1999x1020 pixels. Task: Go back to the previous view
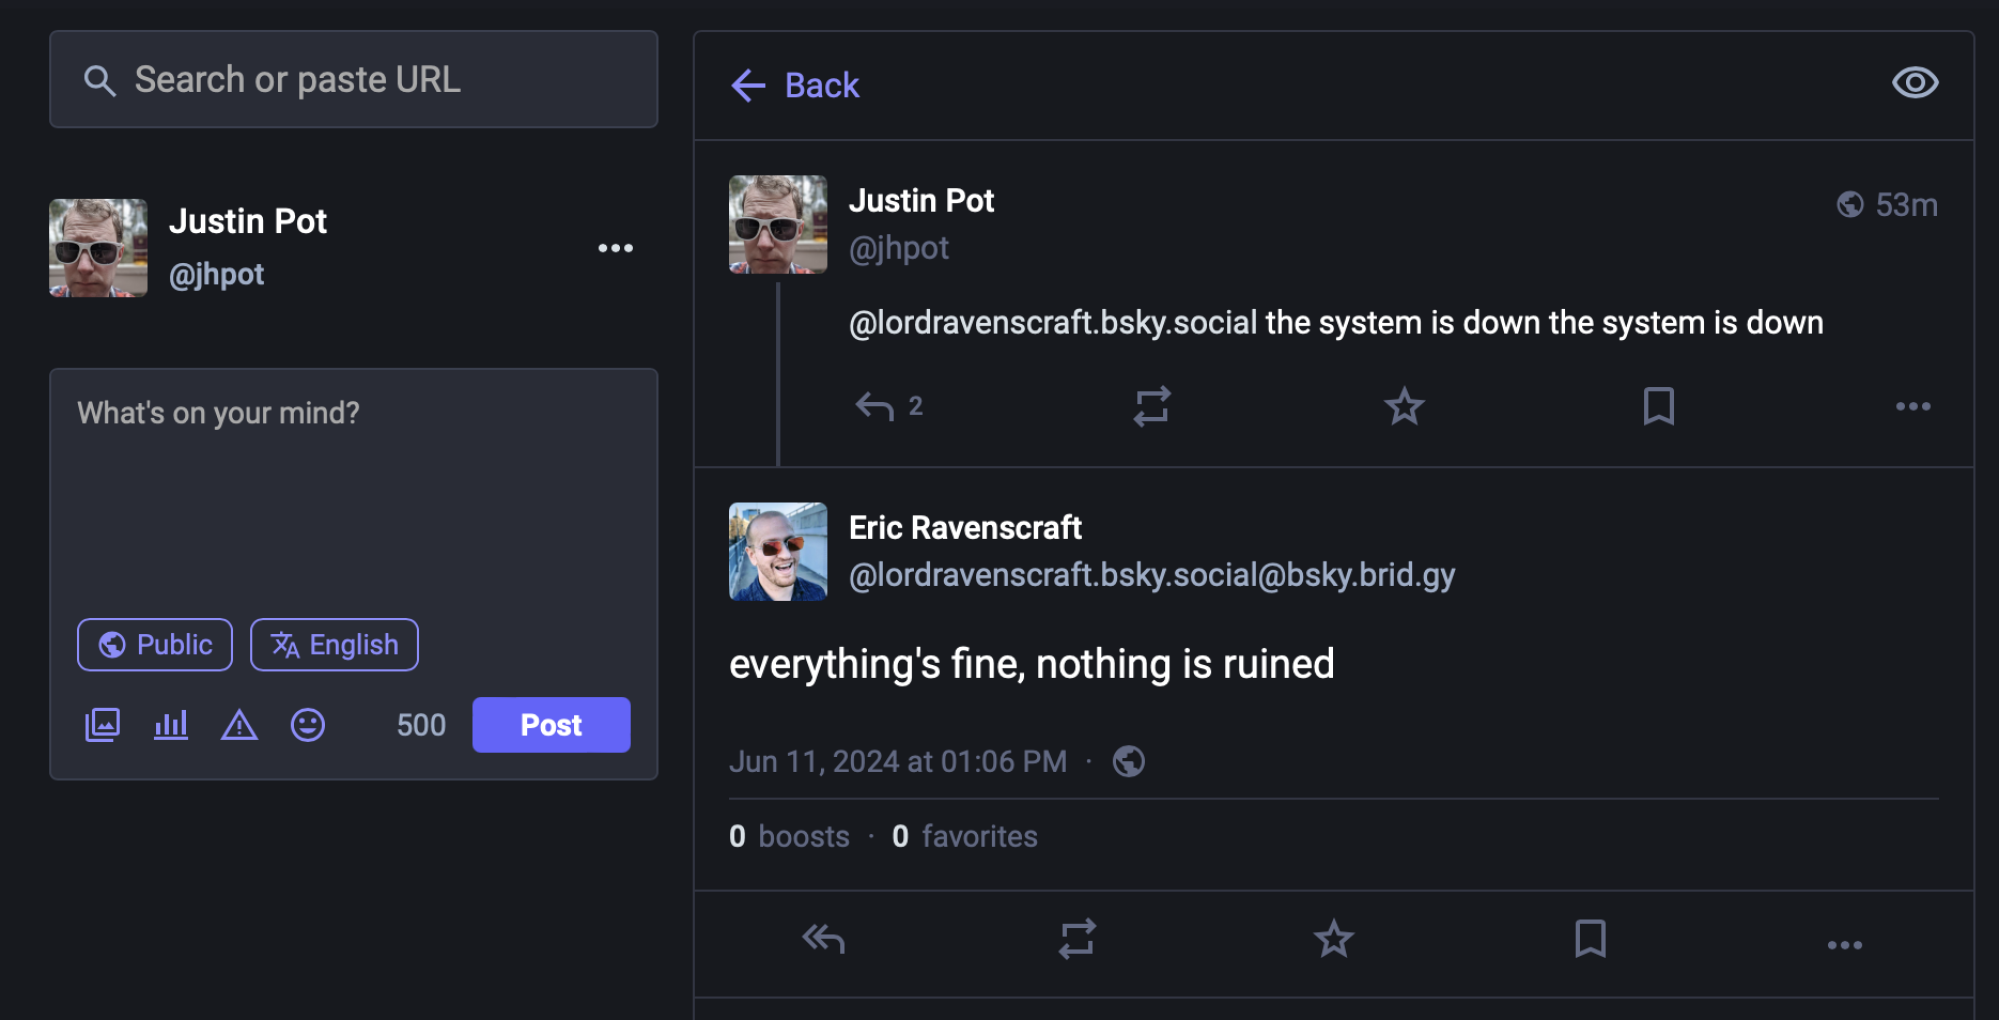[x=793, y=86]
